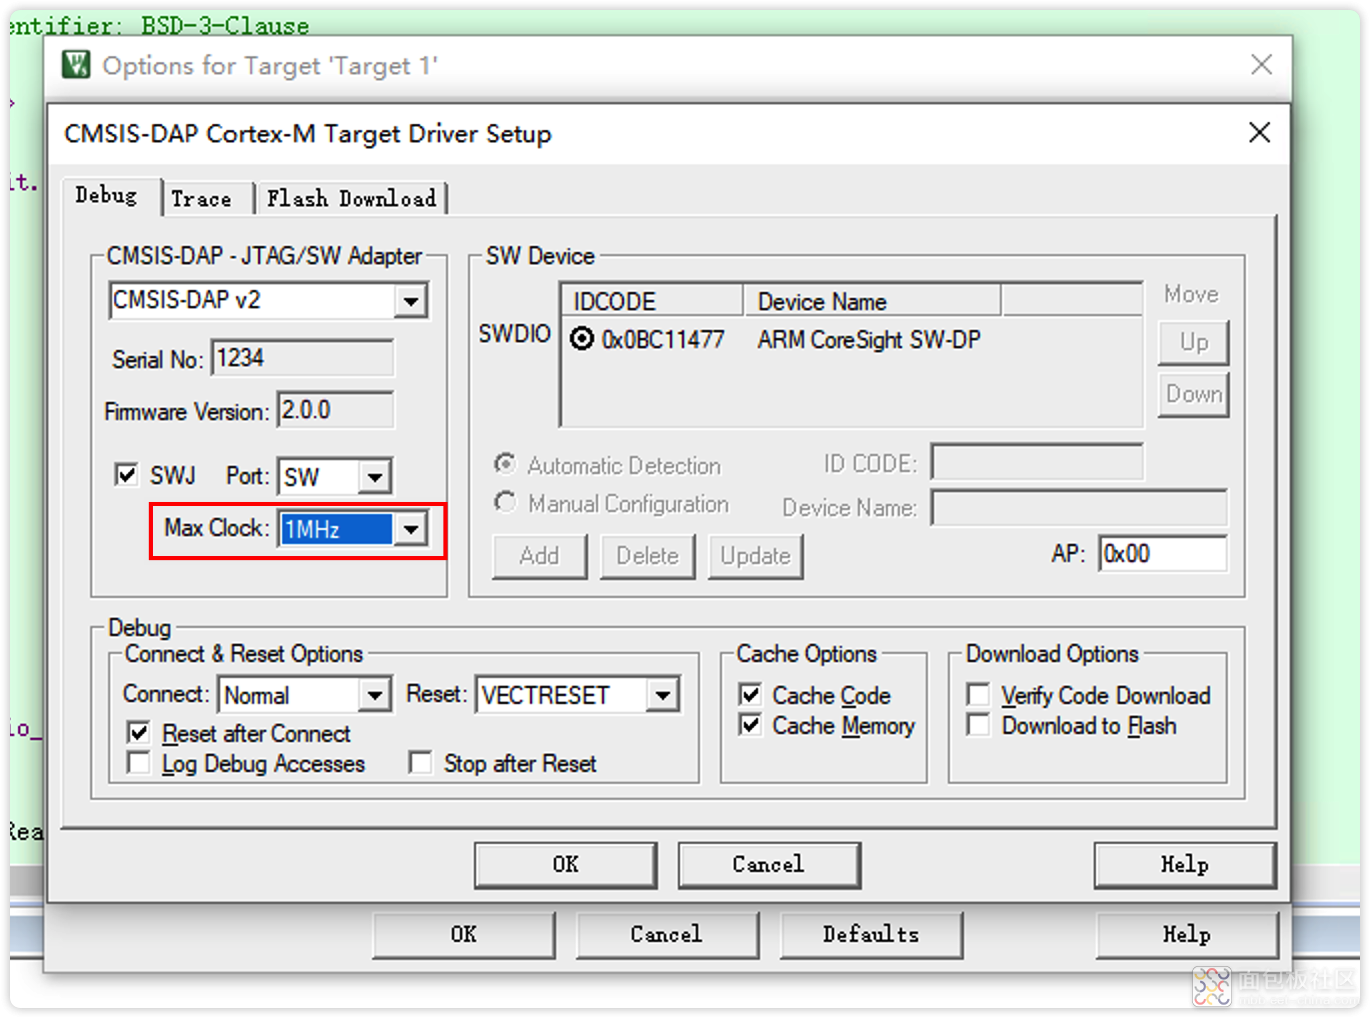This screenshot has width=1370, height=1018.
Task: Open the Reset dropdown set to VECTRESET
Action: [x=662, y=695]
